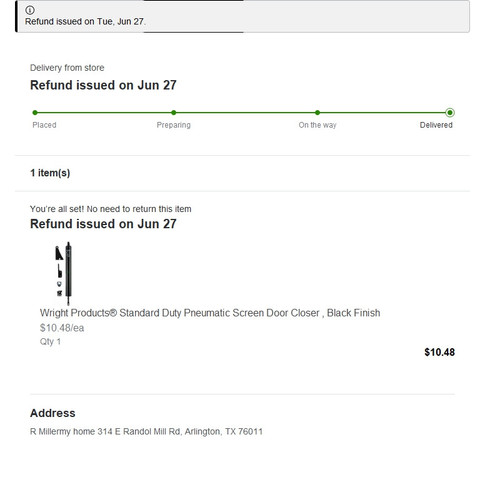Click the Preparing label
This screenshot has height=479, width=500.
tap(174, 125)
